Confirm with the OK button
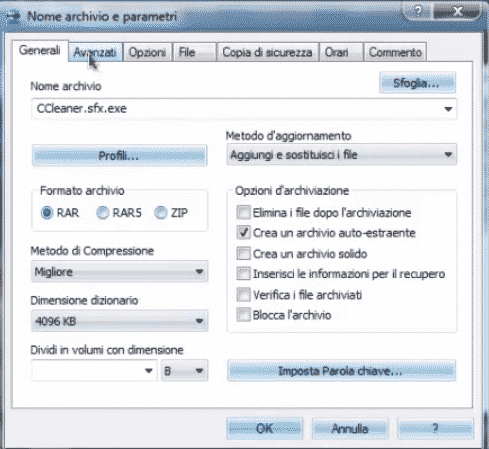 coord(265,429)
